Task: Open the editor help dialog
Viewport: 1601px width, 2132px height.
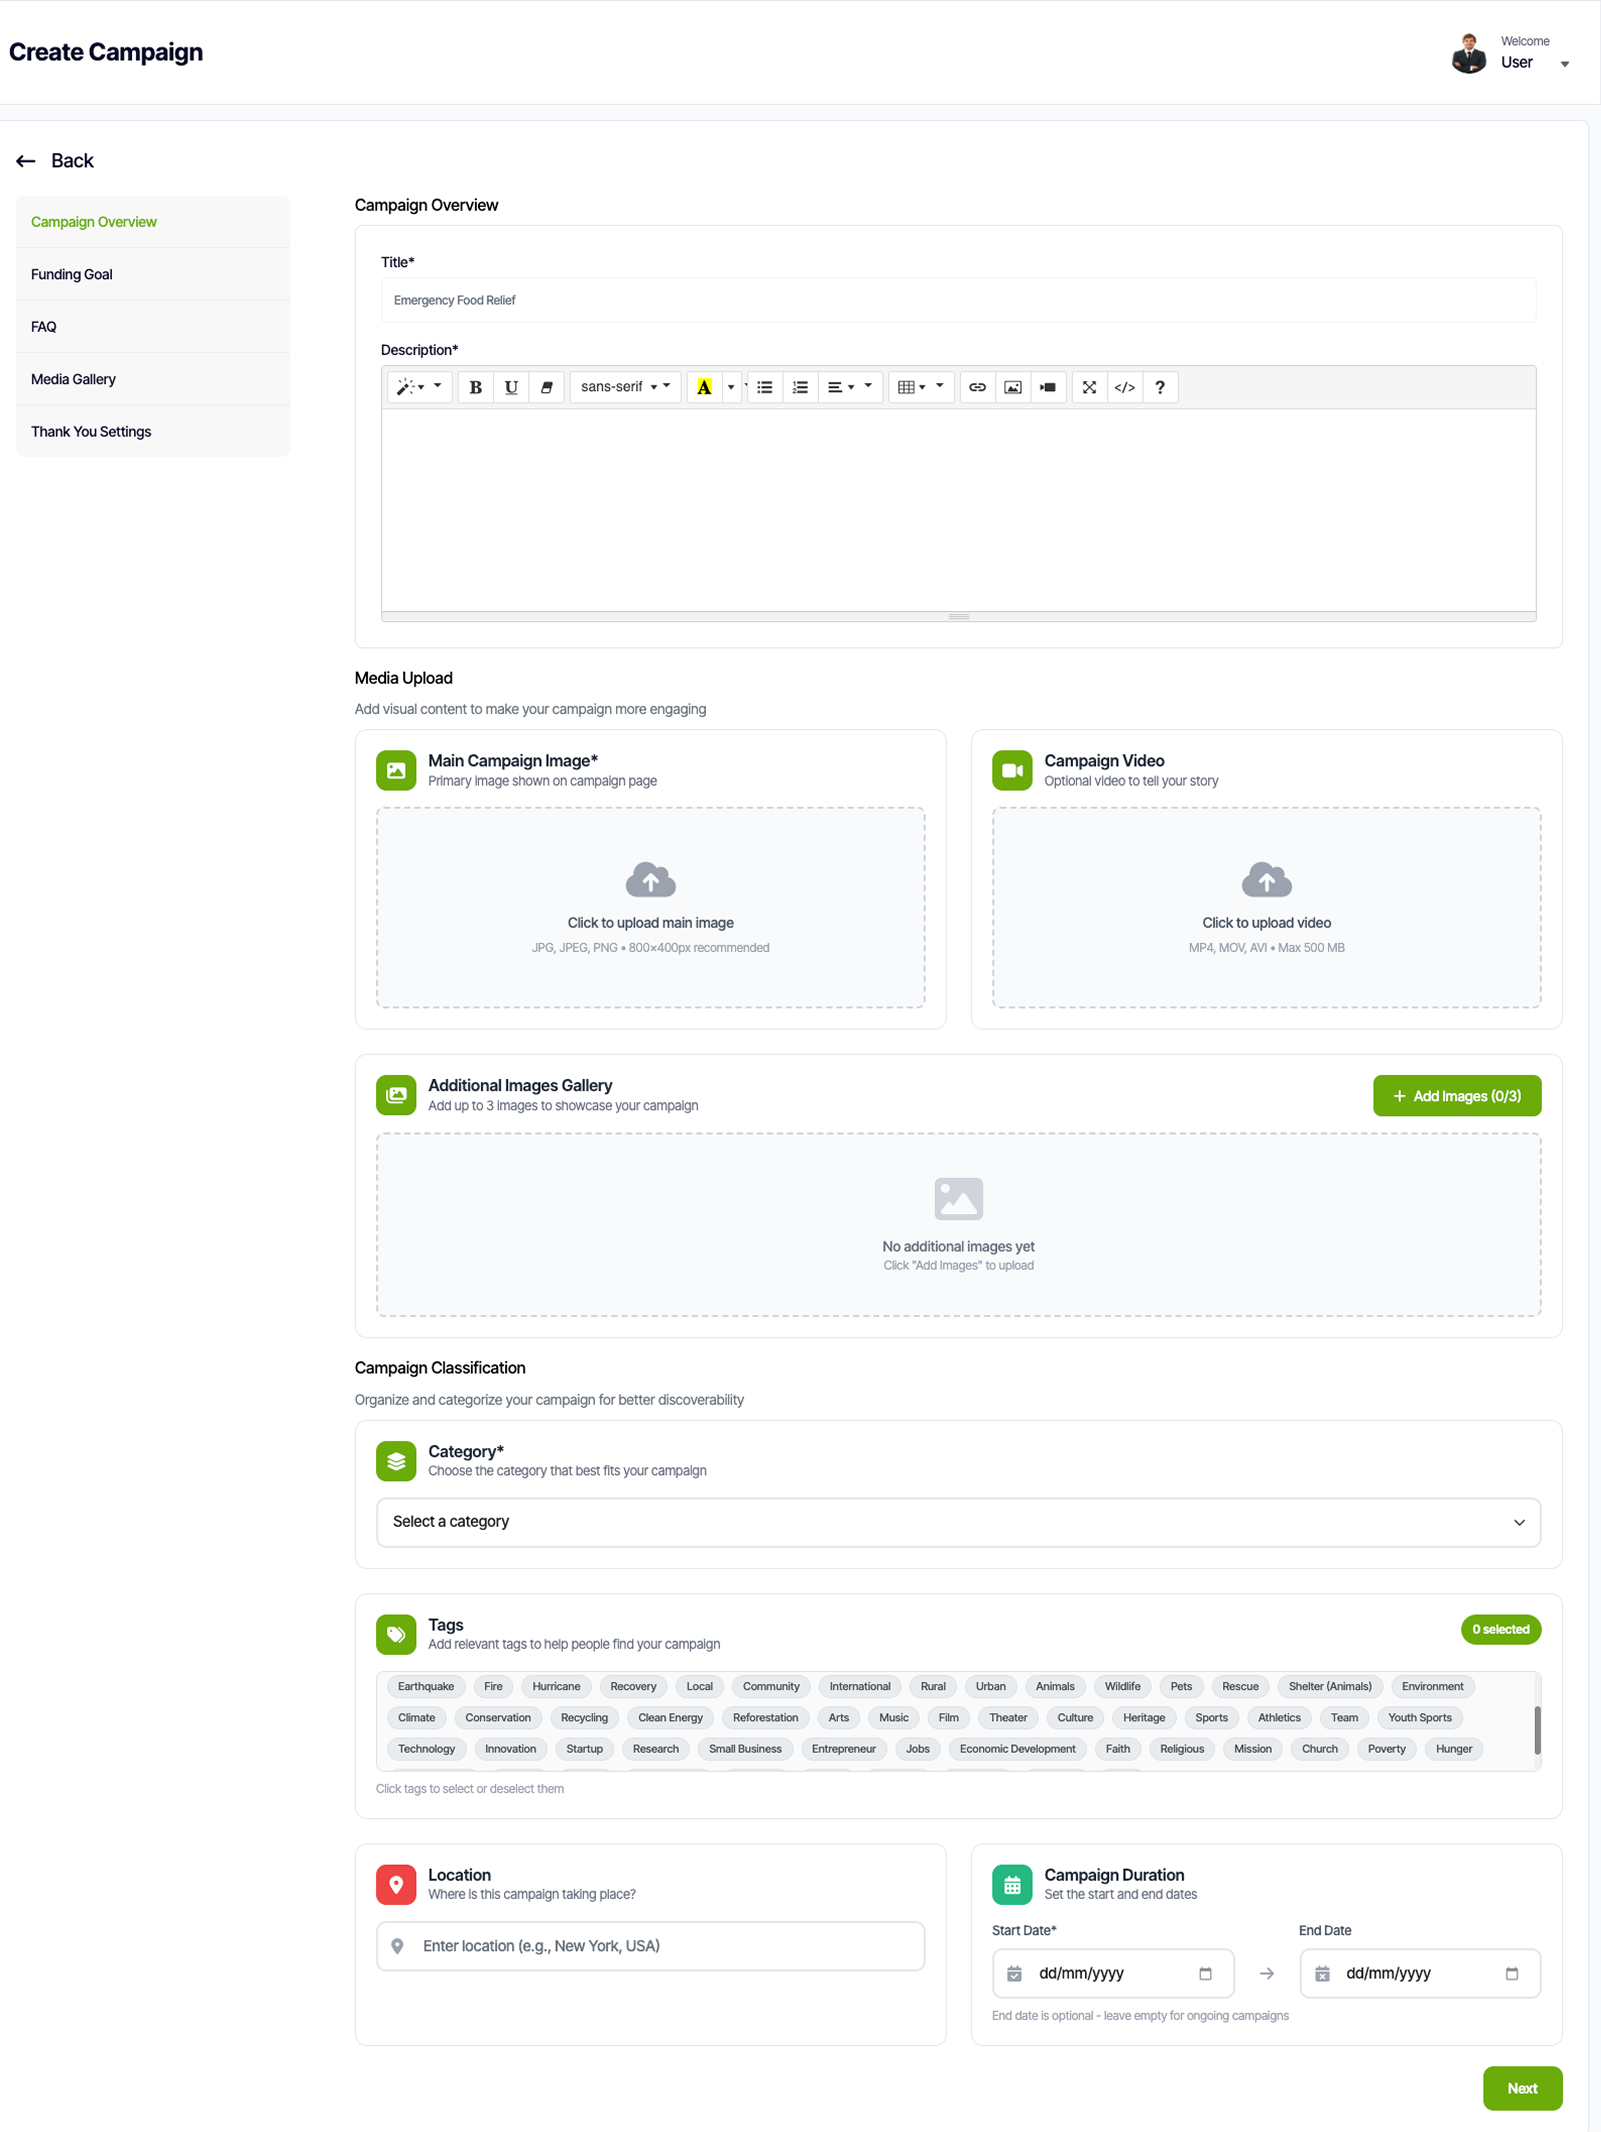Action: tap(1159, 387)
